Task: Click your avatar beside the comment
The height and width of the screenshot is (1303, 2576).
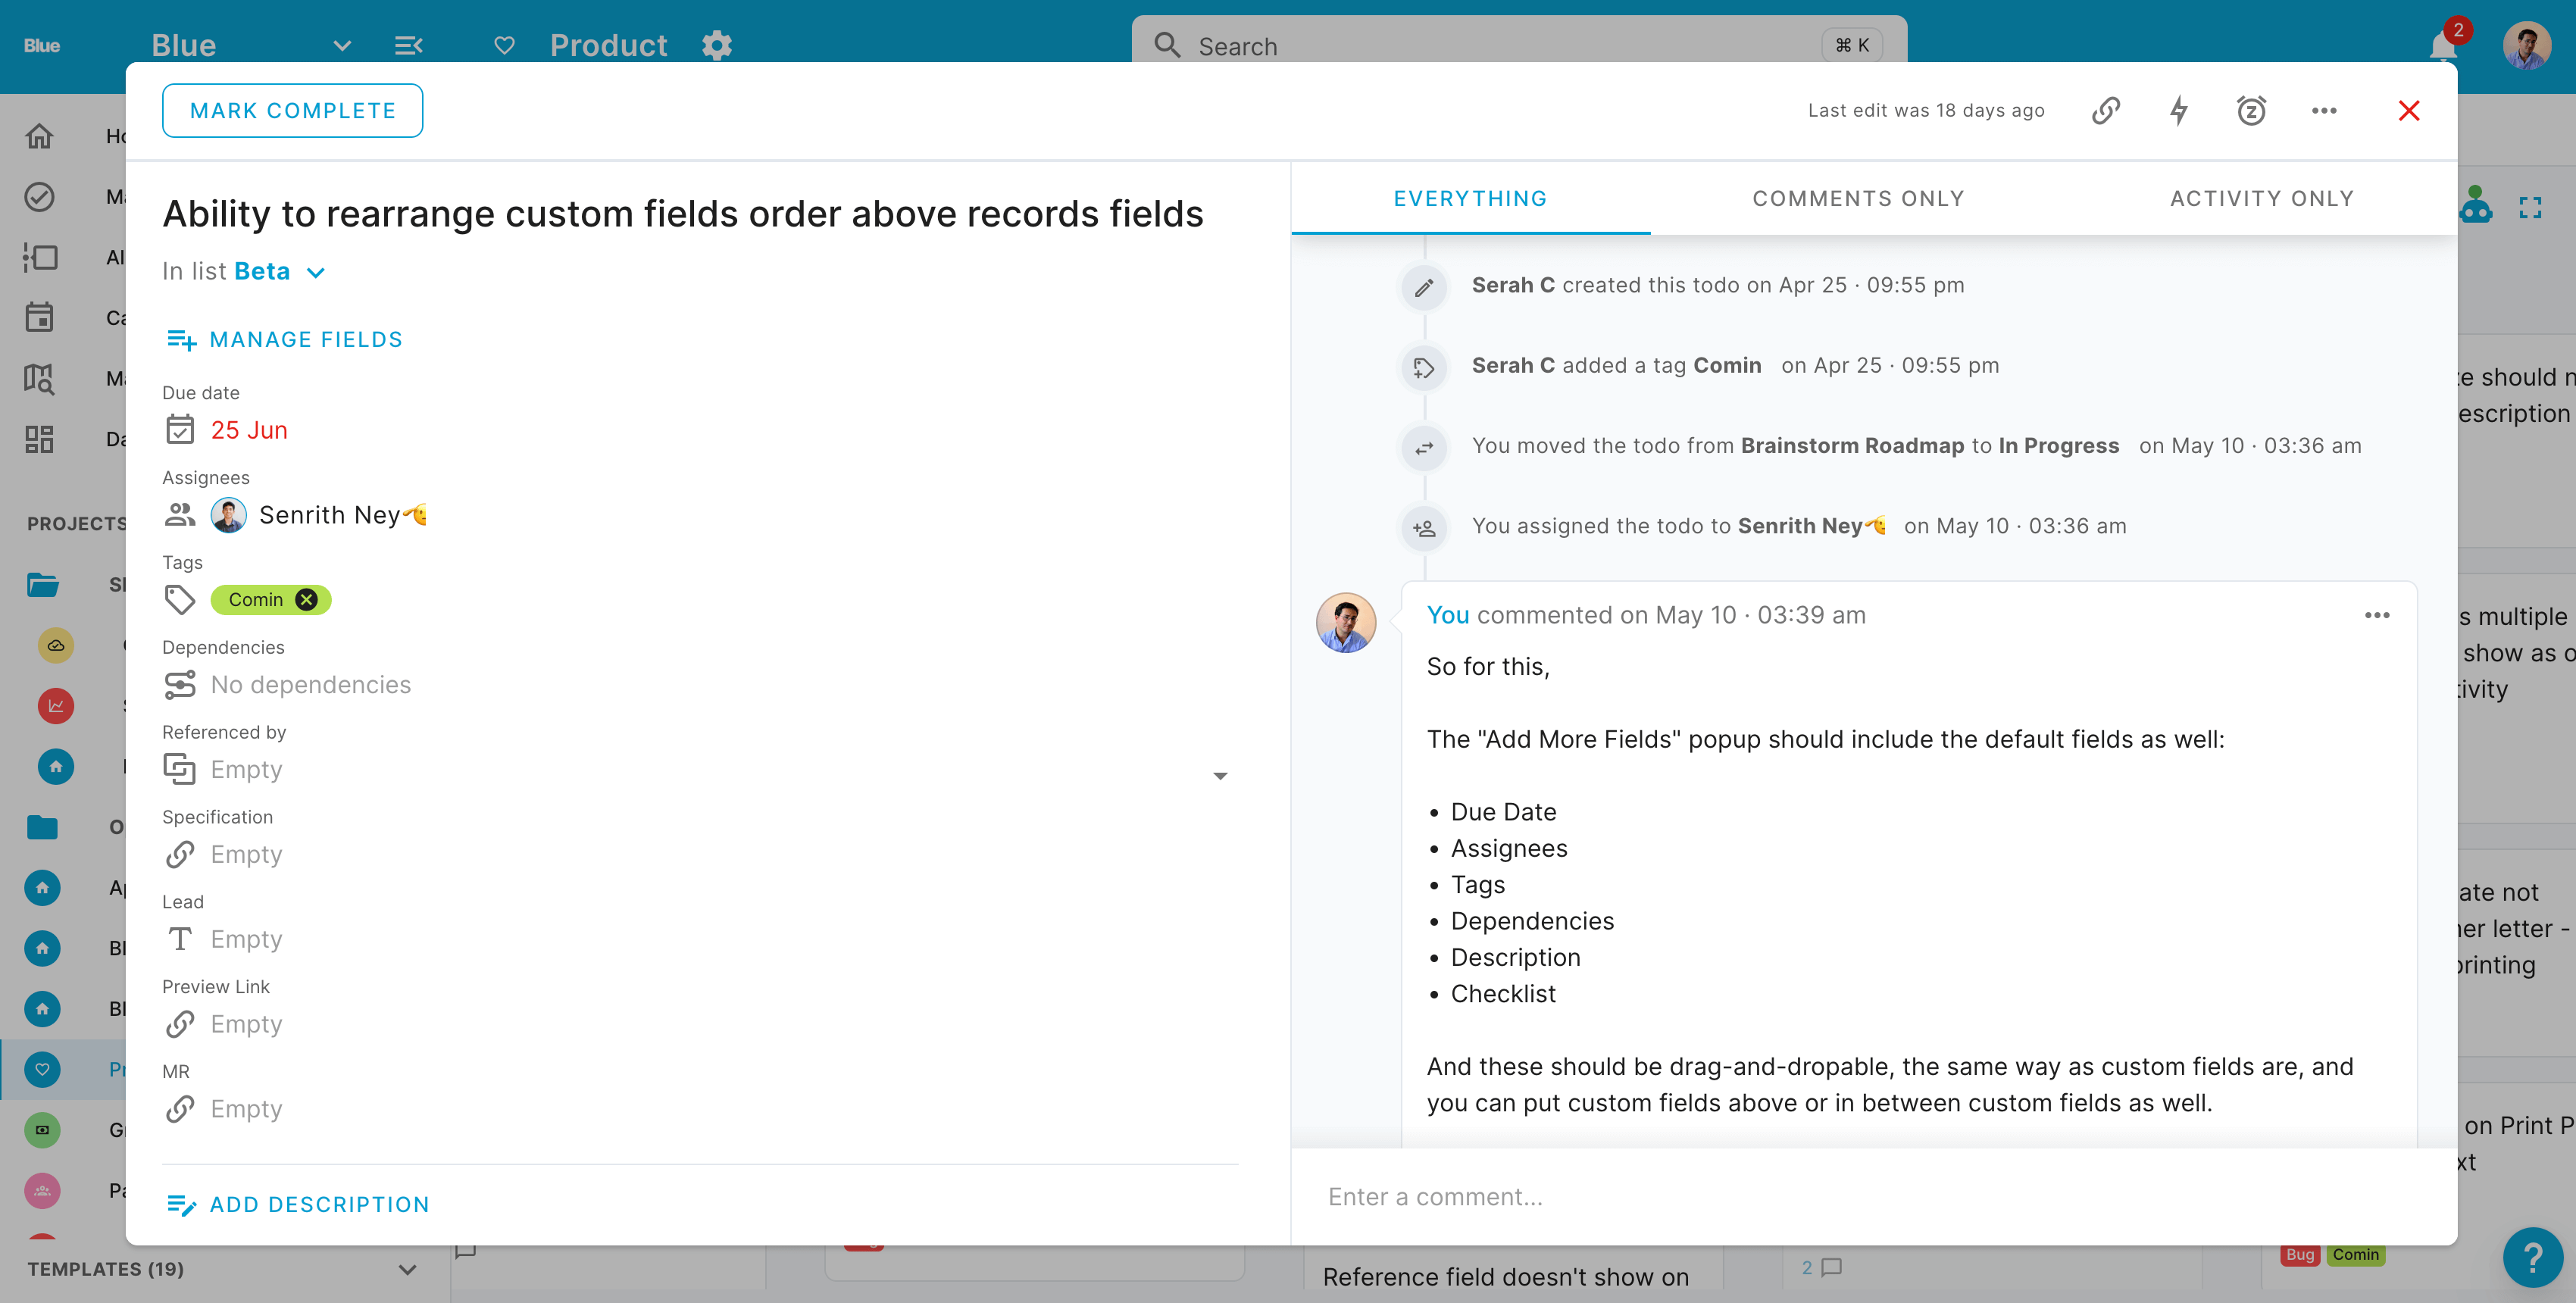Action: click(x=1346, y=622)
